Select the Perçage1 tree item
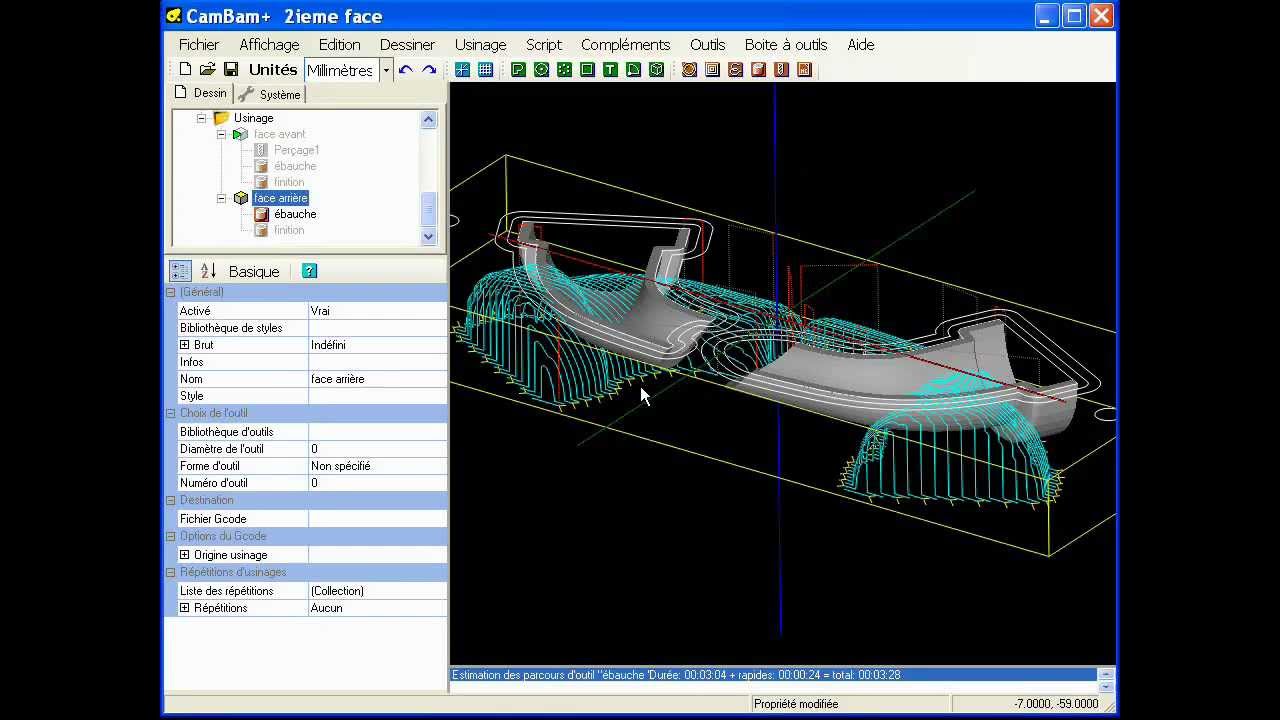The width and height of the screenshot is (1280, 720). (x=297, y=150)
